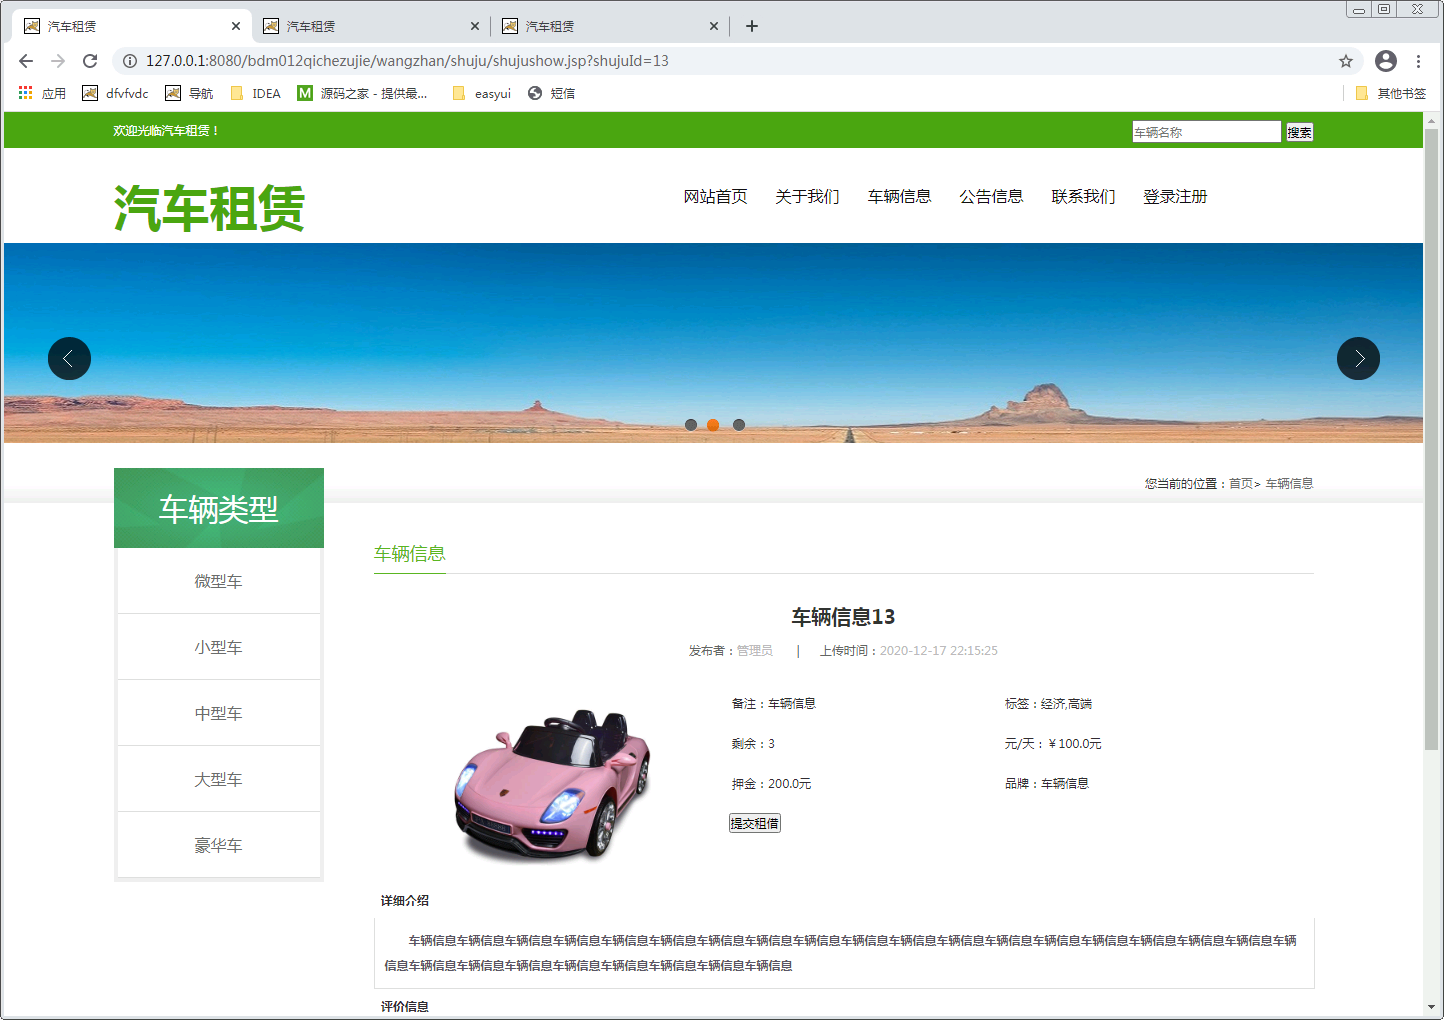View site info icon in address bar

click(130, 61)
